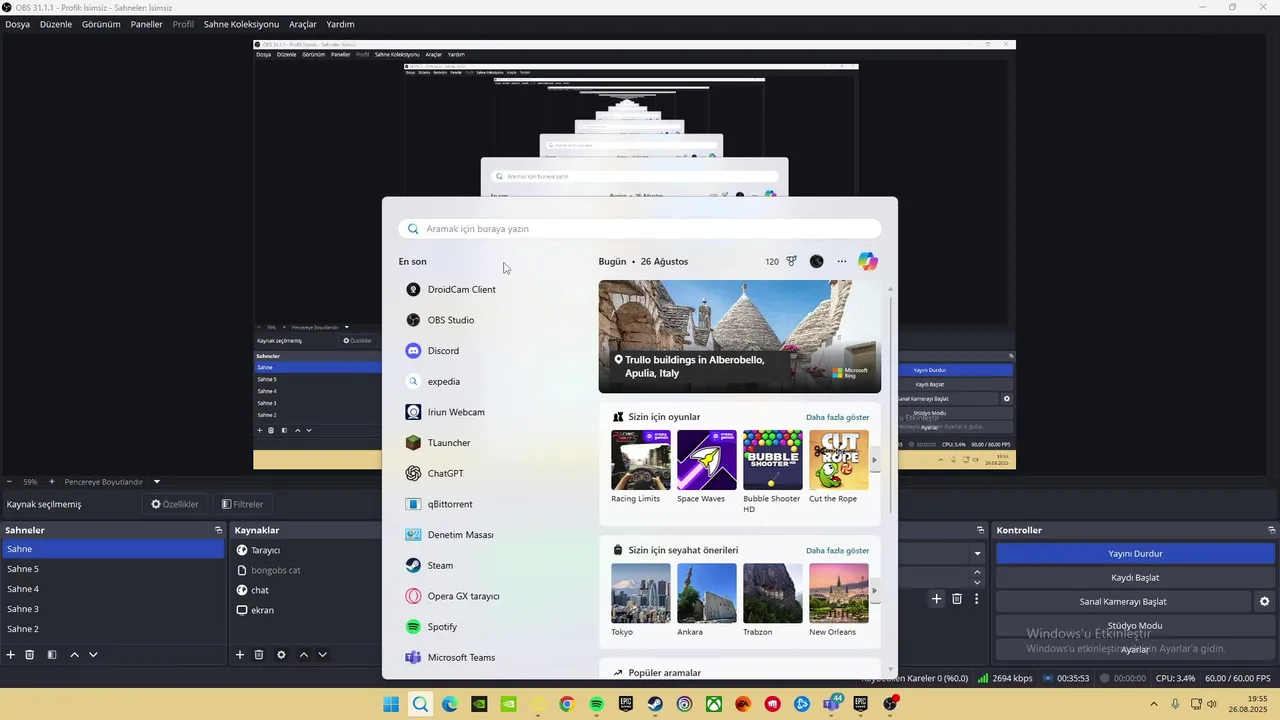Open Spotify from the taskbar
The width and height of the screenshot is (1280, 720).
point(596,704)
